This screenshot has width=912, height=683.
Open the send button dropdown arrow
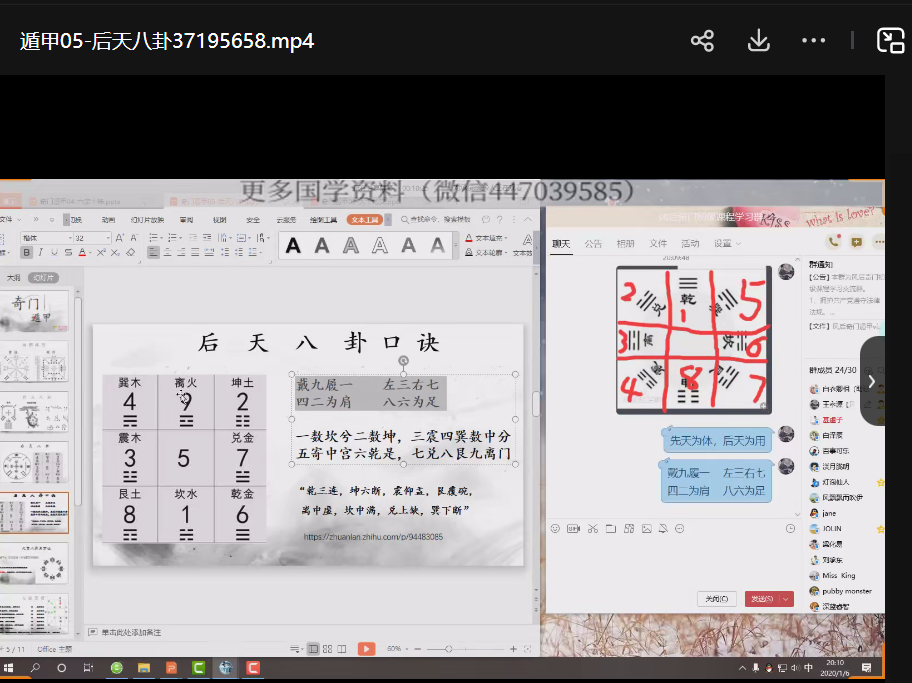[786, 599]
